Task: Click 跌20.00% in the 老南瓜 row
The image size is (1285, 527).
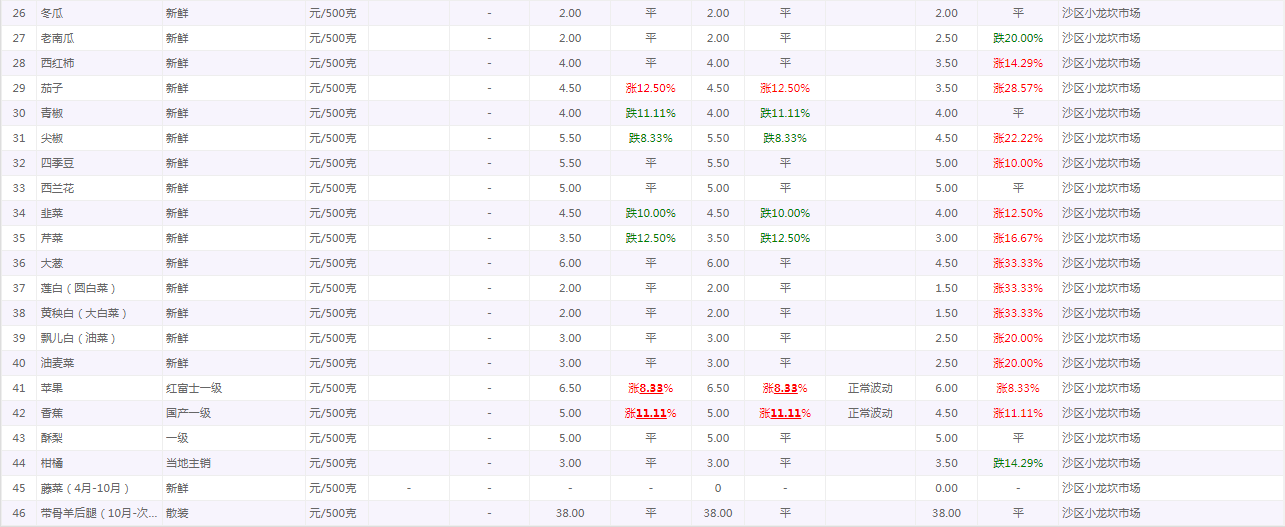Action: (1017, 38)
